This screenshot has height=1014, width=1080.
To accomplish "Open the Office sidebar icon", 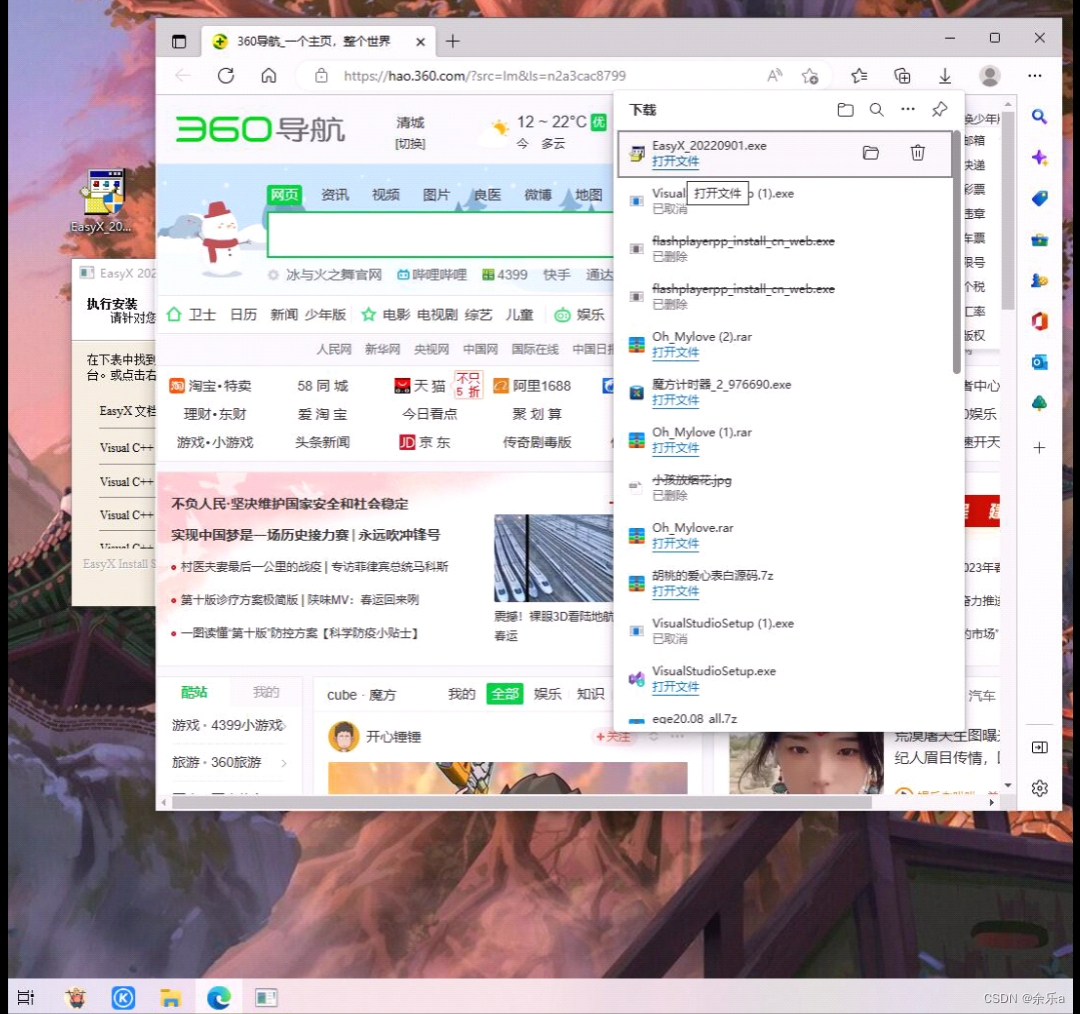I will tap(1039, 321).
